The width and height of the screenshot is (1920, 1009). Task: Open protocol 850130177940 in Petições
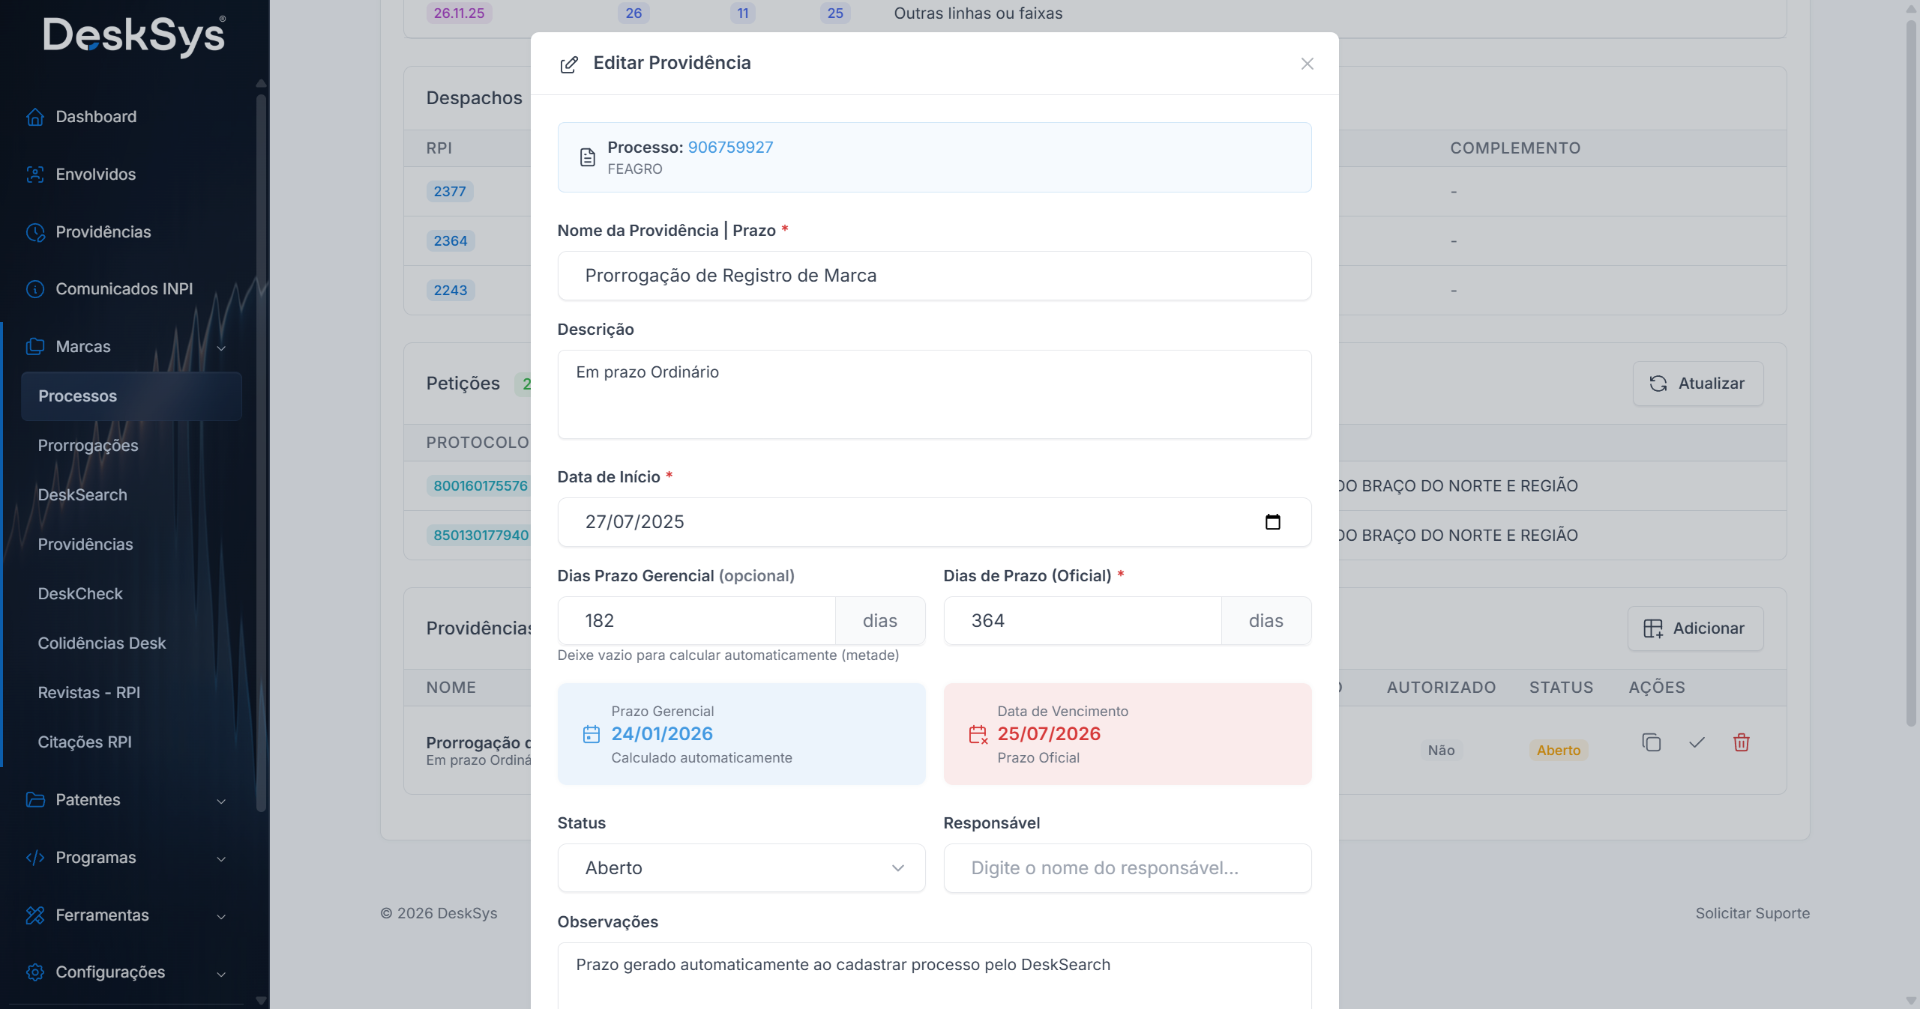(480, 535)
